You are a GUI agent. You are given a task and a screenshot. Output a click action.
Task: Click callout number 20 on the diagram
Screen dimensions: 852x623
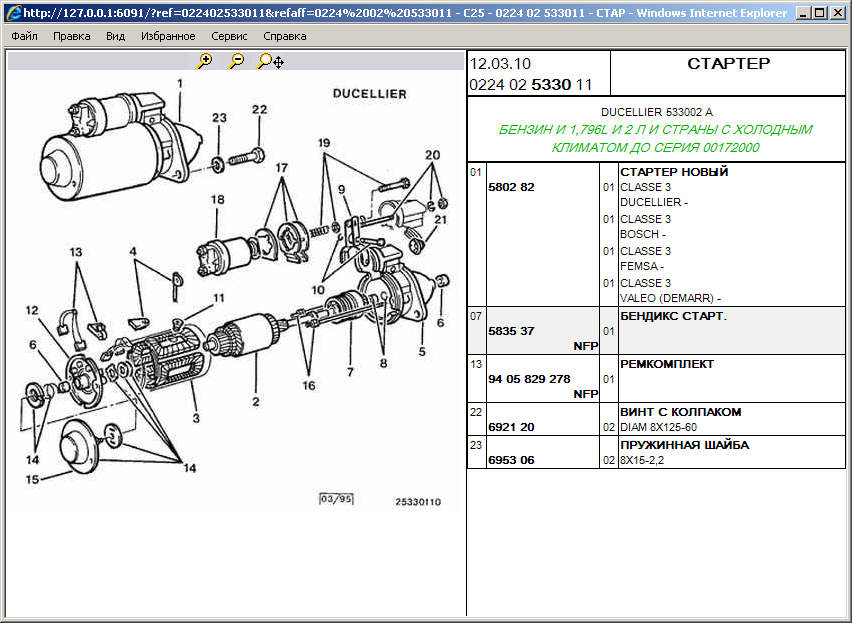pyautogui.click(x=433, y=155)
